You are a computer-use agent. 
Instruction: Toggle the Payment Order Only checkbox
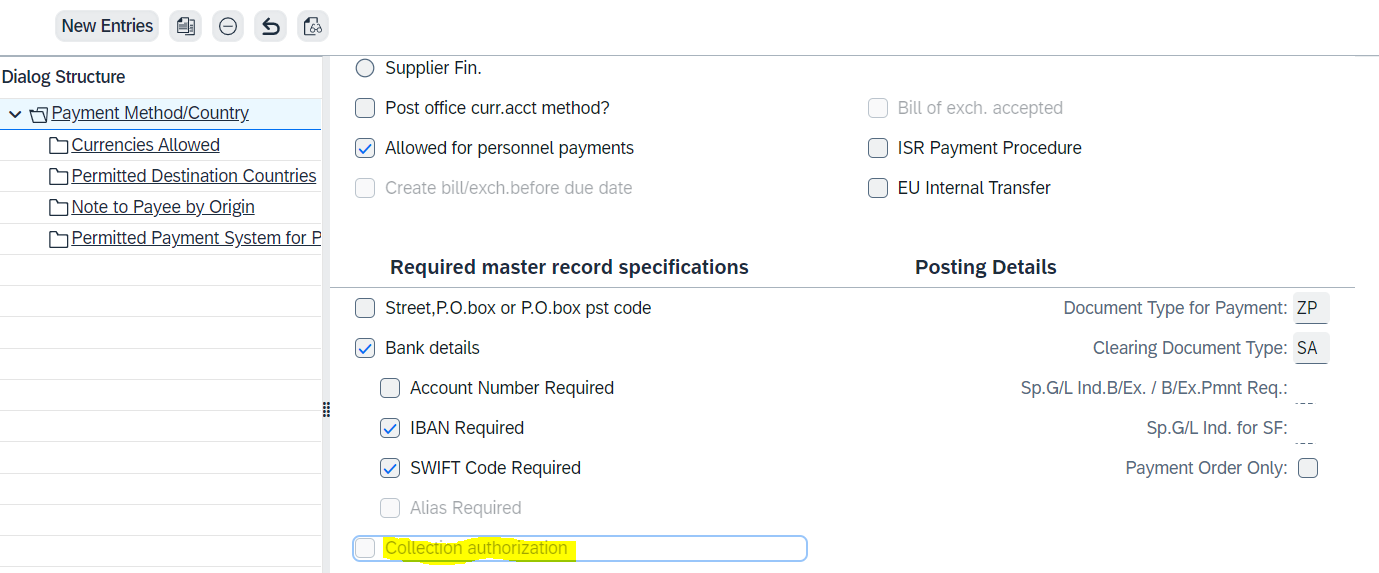point(1308,468)
